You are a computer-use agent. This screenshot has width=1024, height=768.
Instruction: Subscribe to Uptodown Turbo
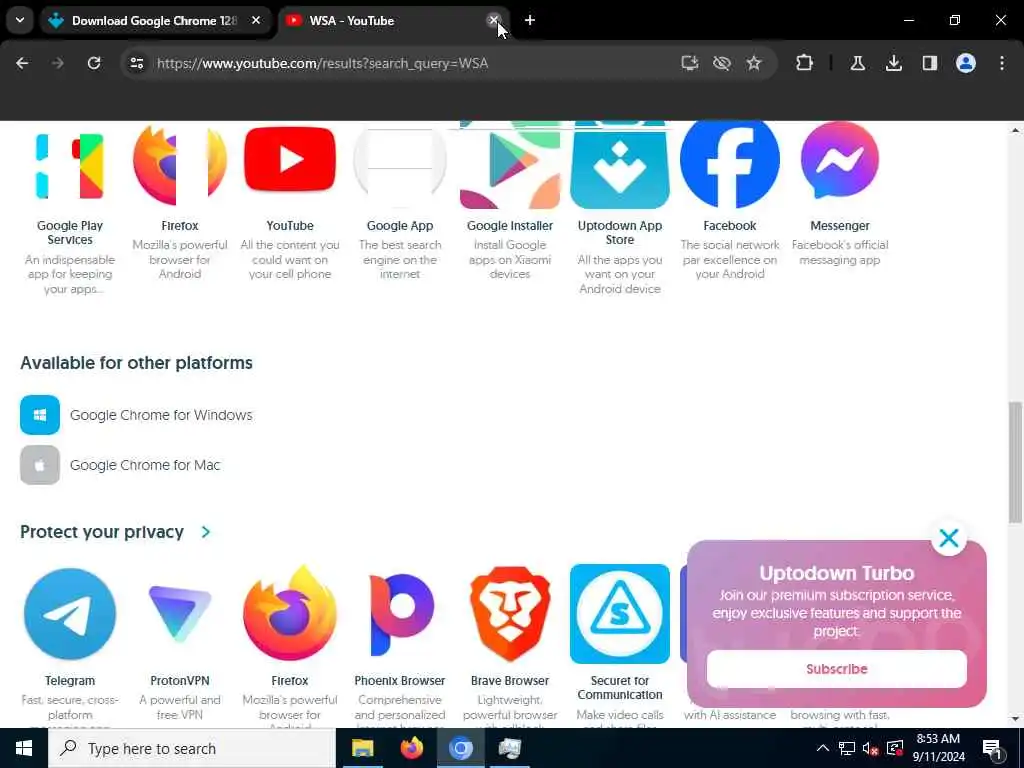coord(837,669)
